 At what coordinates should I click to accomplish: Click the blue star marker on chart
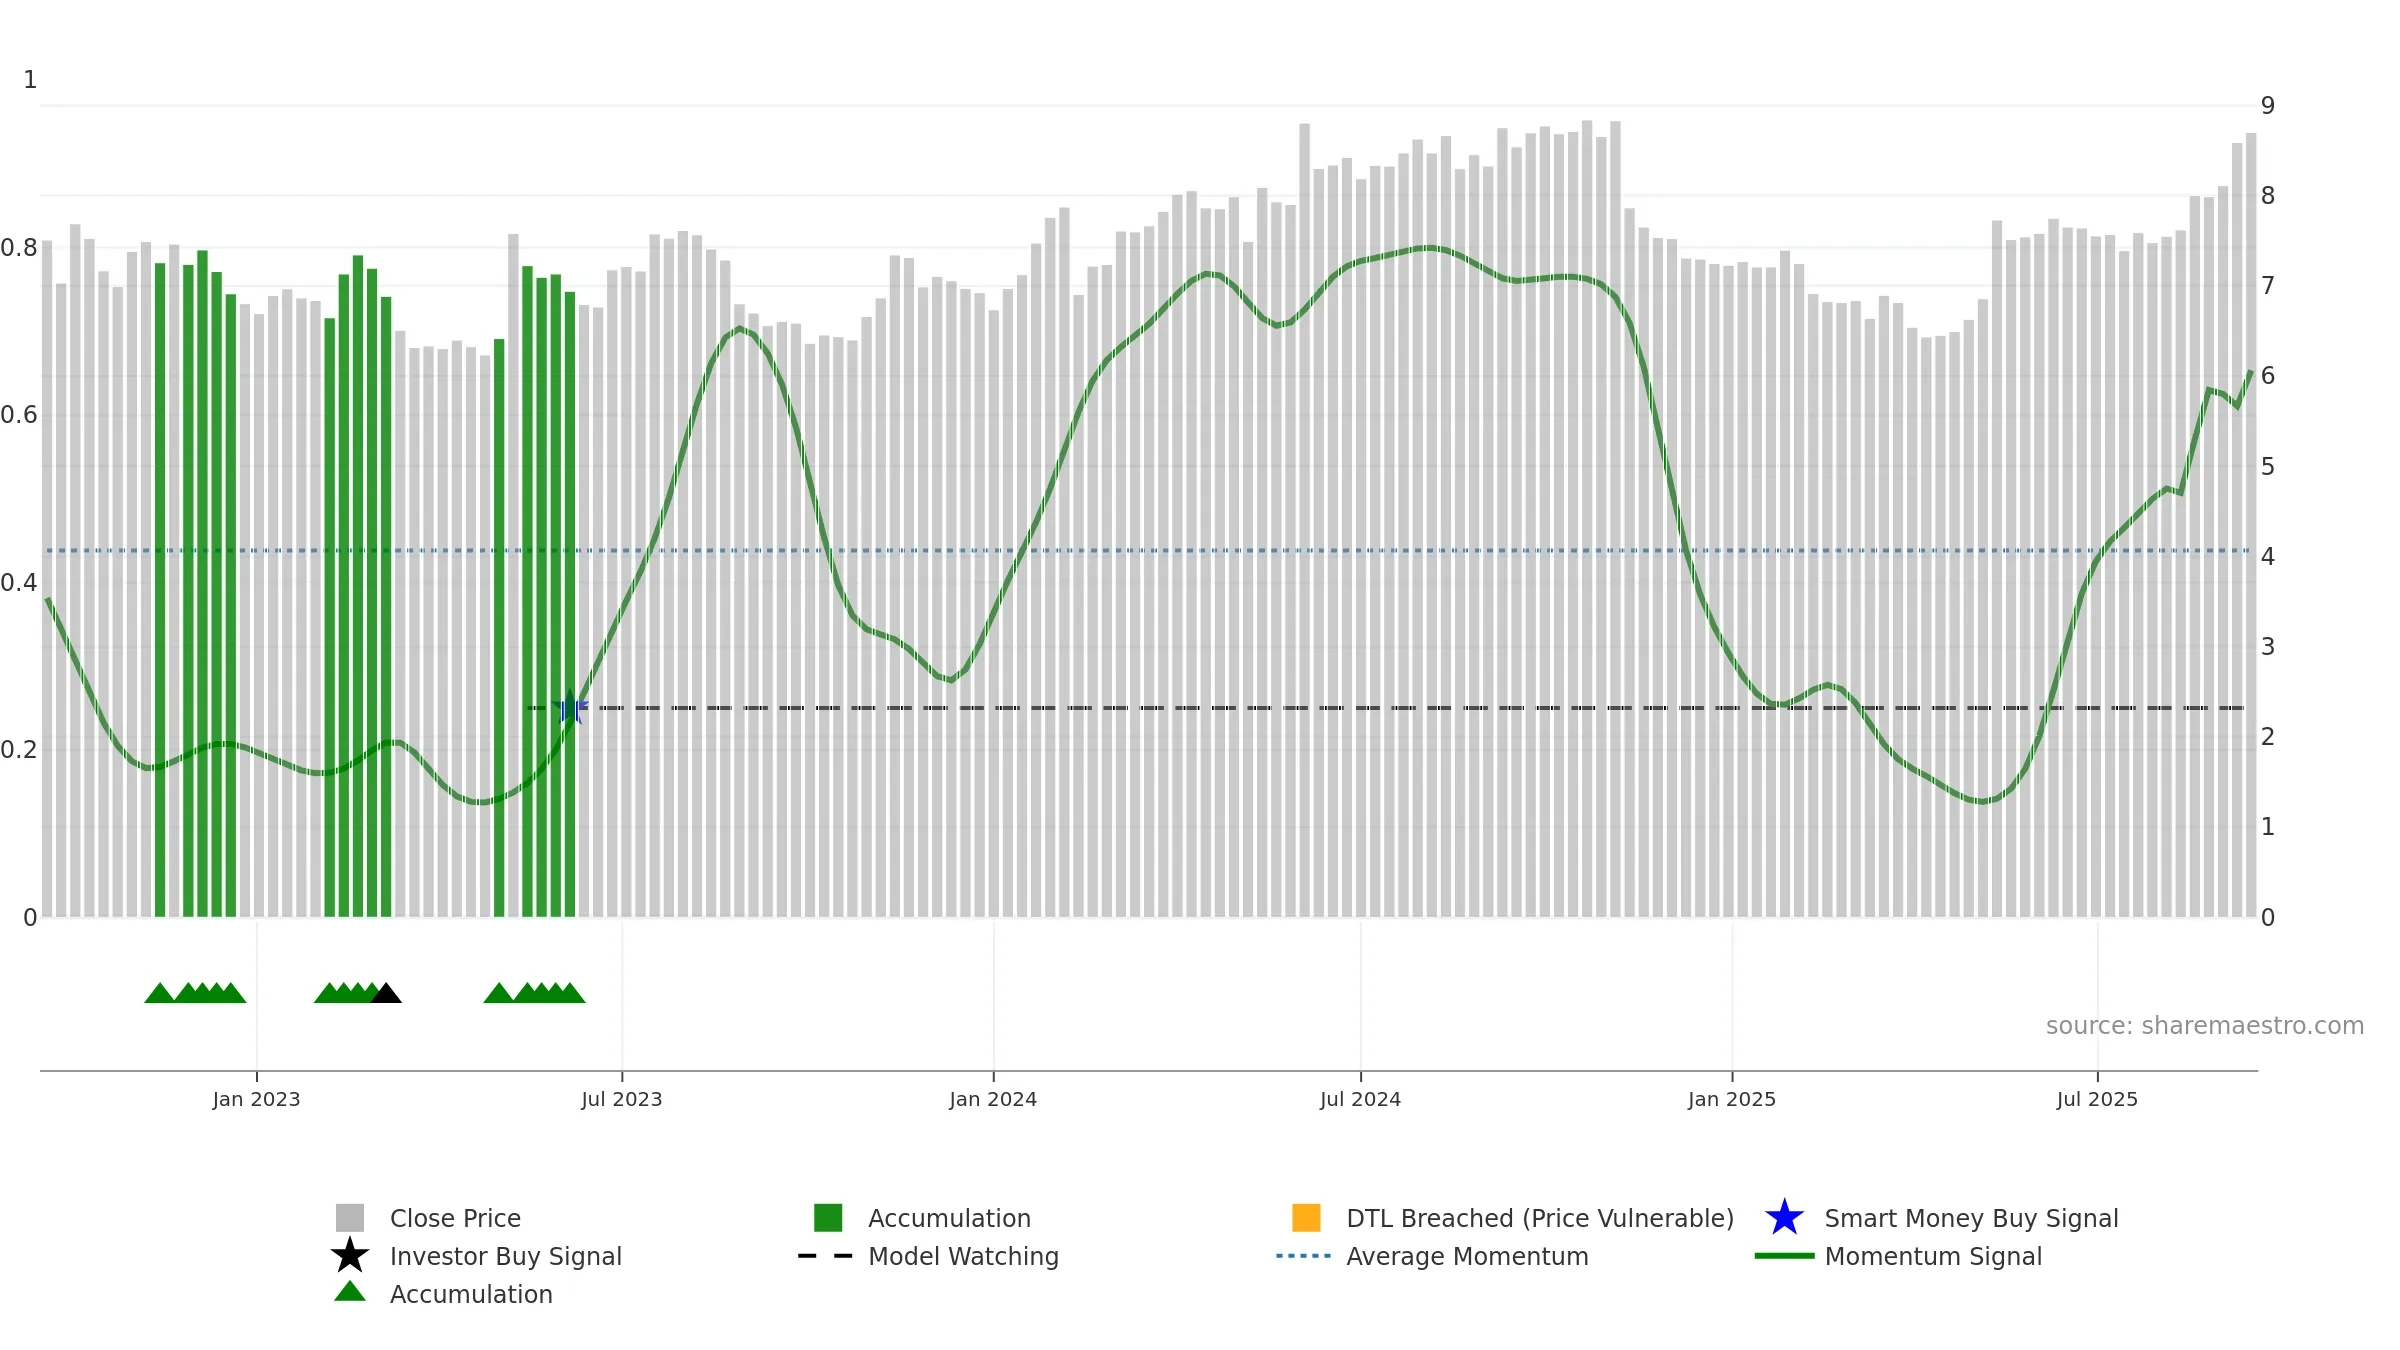[x=570, y=708]
